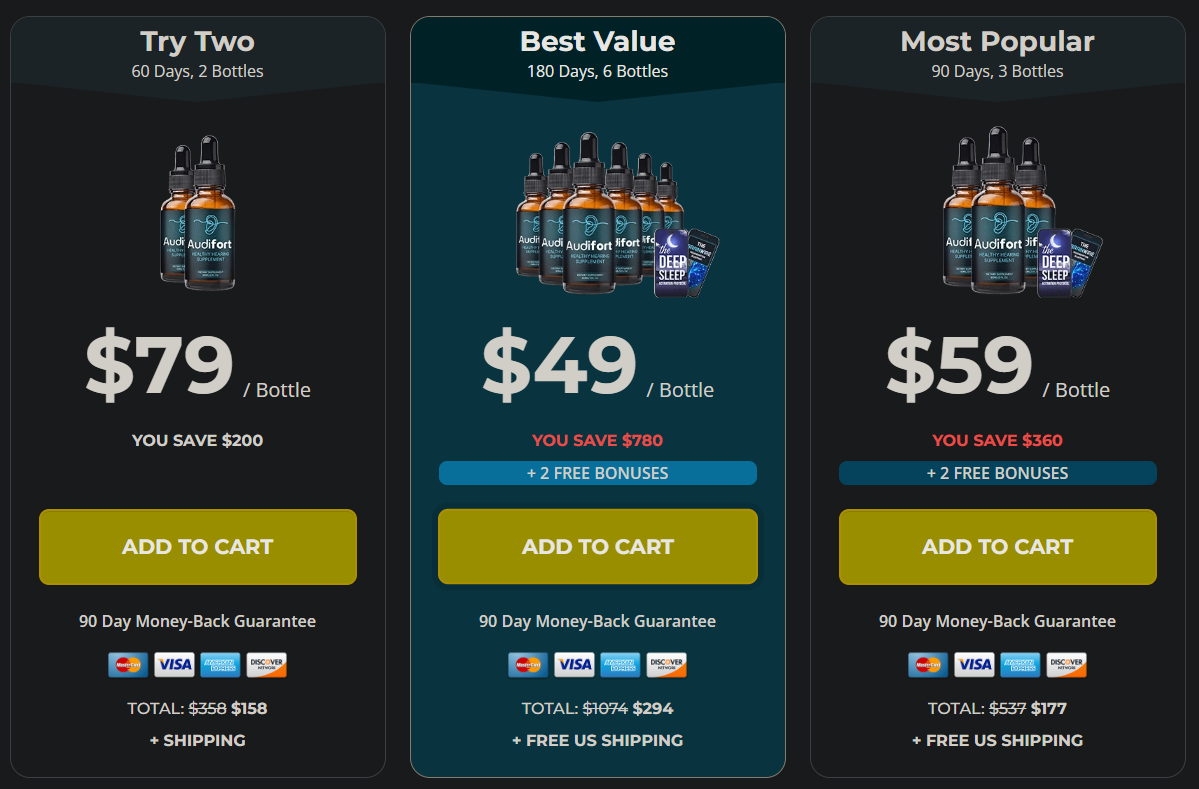Image resolution: width=1199 pixels, height=789 pixels.
Task: Add the 2 bottle Try Two package to cart
Action: point(198,547)
